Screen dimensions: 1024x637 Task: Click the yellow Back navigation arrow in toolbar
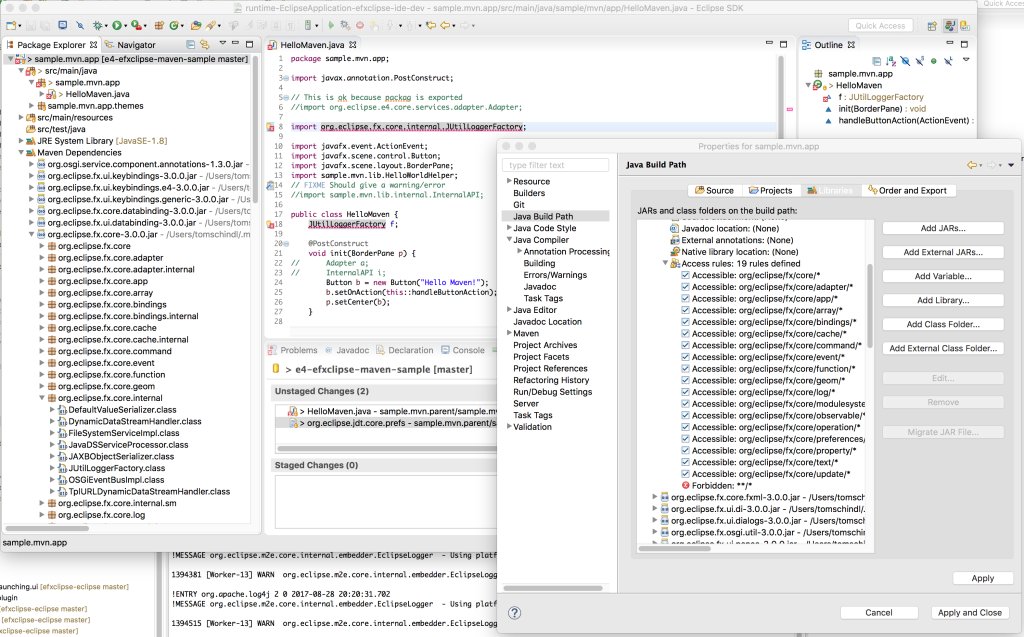point(445,25)
